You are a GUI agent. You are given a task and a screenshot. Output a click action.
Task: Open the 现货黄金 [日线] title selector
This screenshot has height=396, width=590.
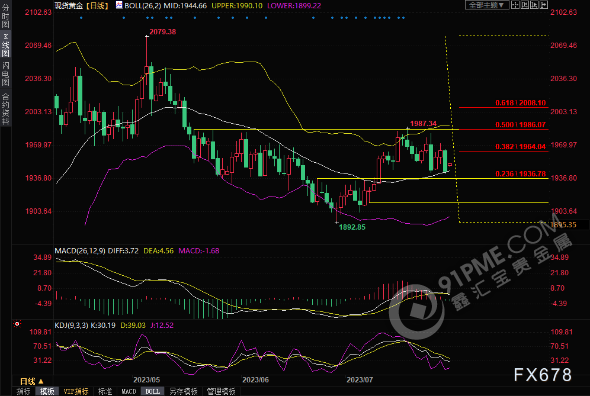coord(81,5)
